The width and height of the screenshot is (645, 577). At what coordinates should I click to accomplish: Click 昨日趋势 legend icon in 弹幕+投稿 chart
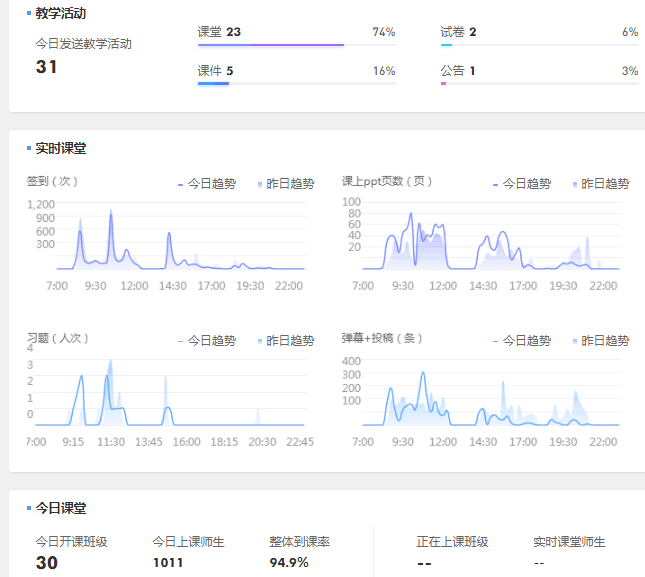pyautogui.click(x=575, y=341)
